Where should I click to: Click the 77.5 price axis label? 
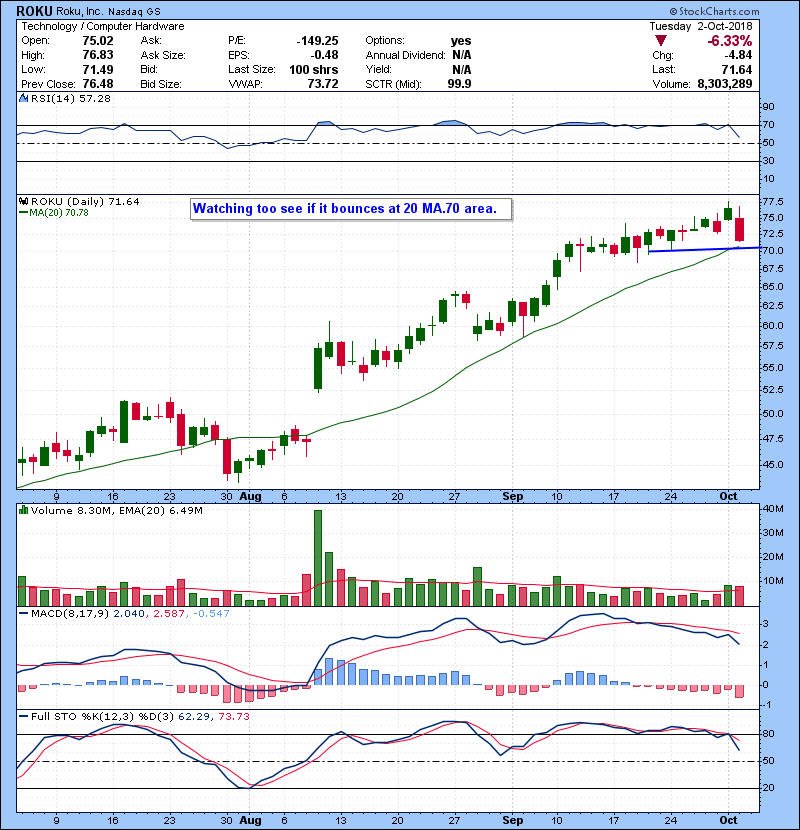[772, 202]
